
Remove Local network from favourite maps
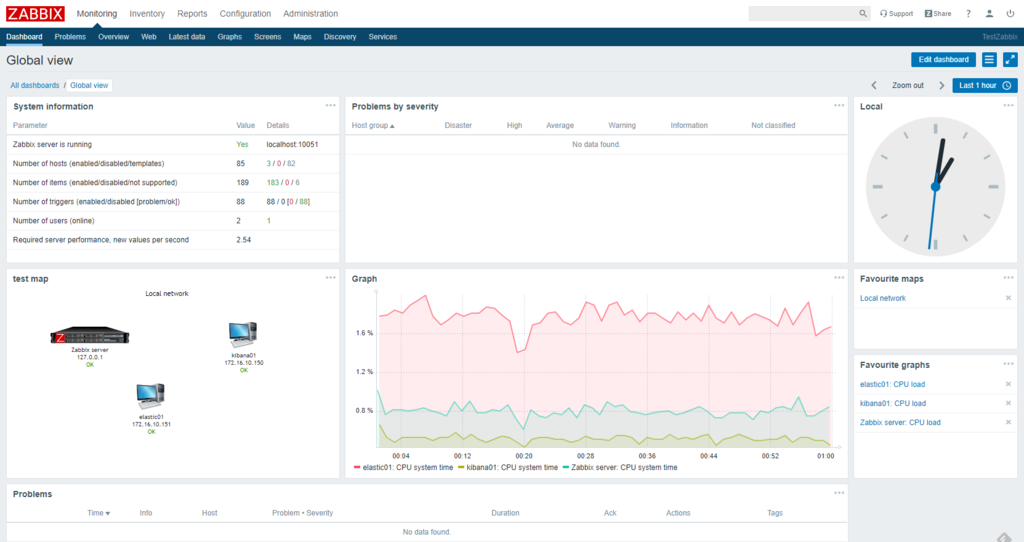[1008, 298]
